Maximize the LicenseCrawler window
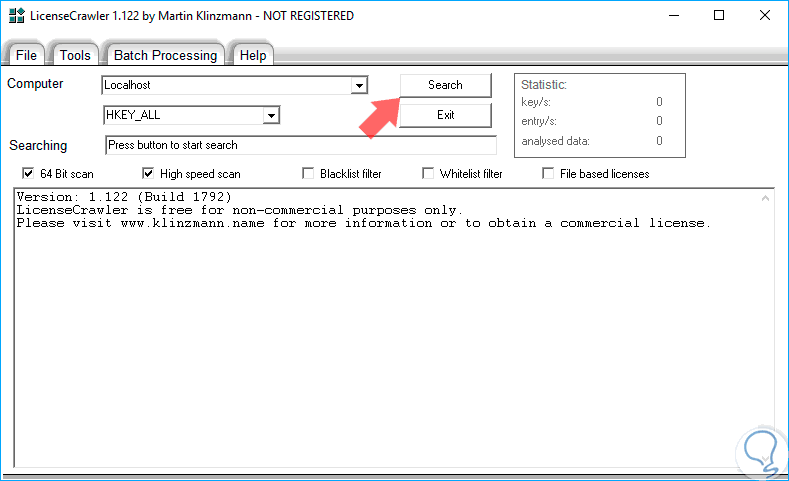This screenshot has width=789, height=481. tap(719, 16)
